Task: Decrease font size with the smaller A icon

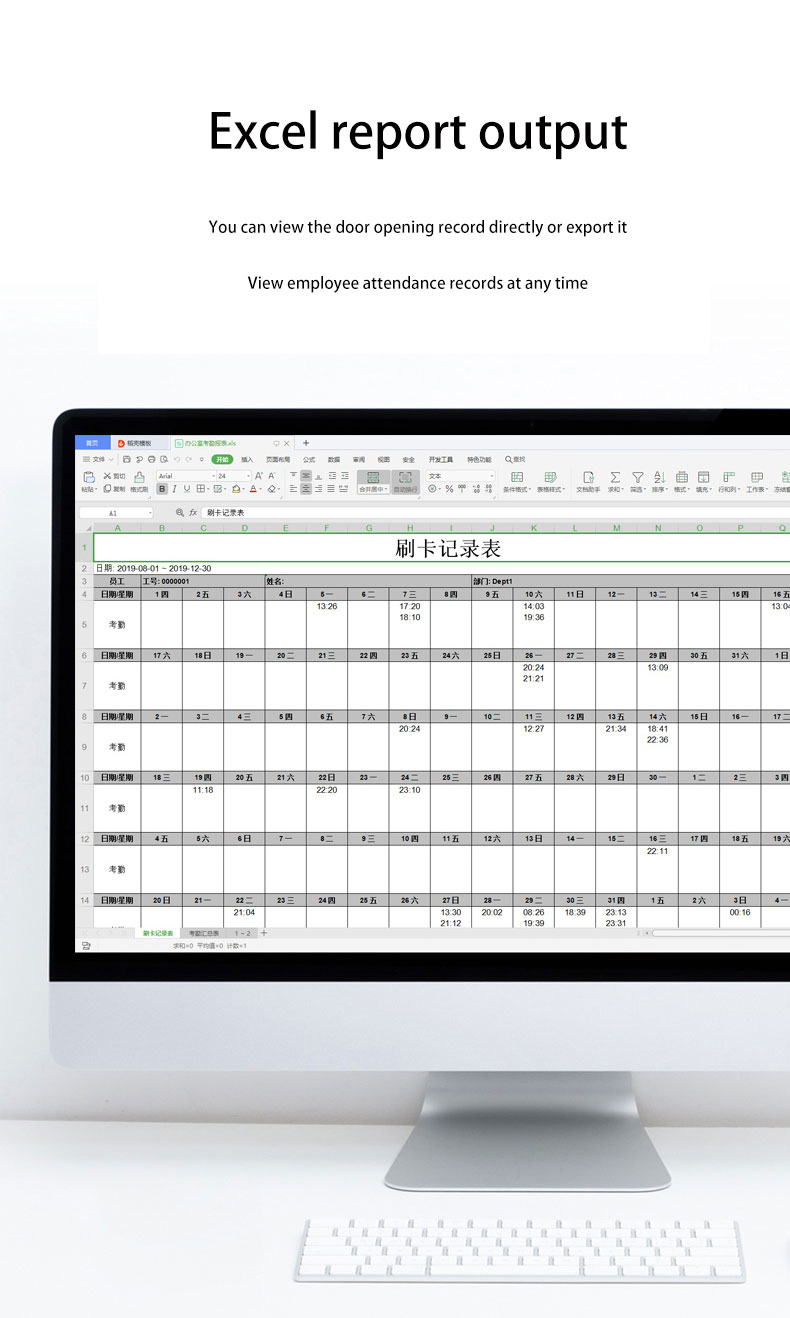Action: point(272,476)
